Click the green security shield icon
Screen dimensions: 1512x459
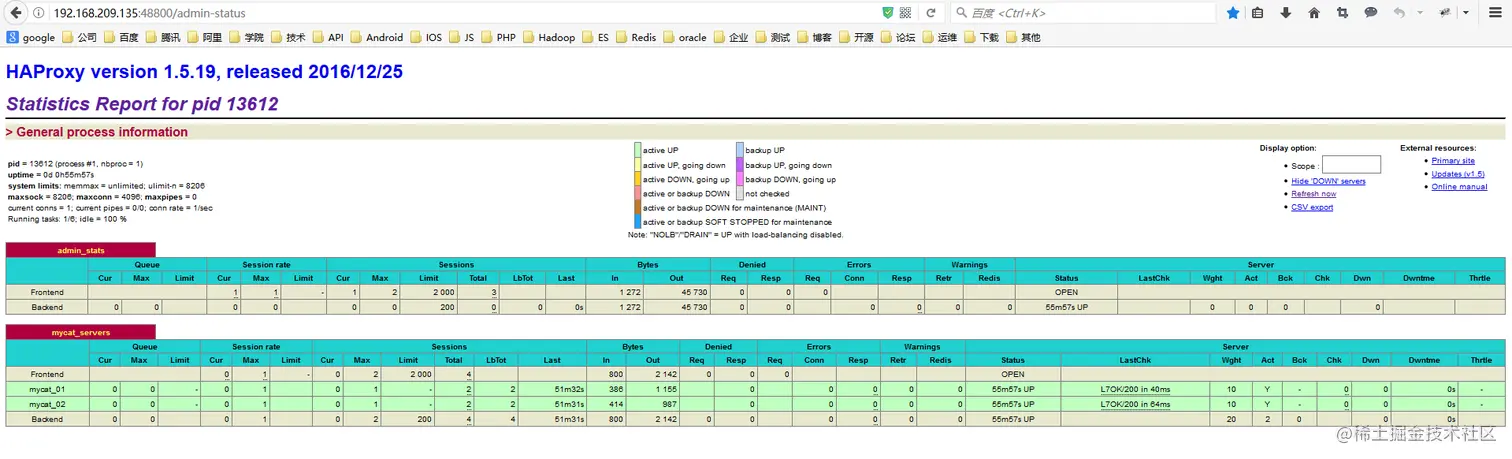click(888, 13)
